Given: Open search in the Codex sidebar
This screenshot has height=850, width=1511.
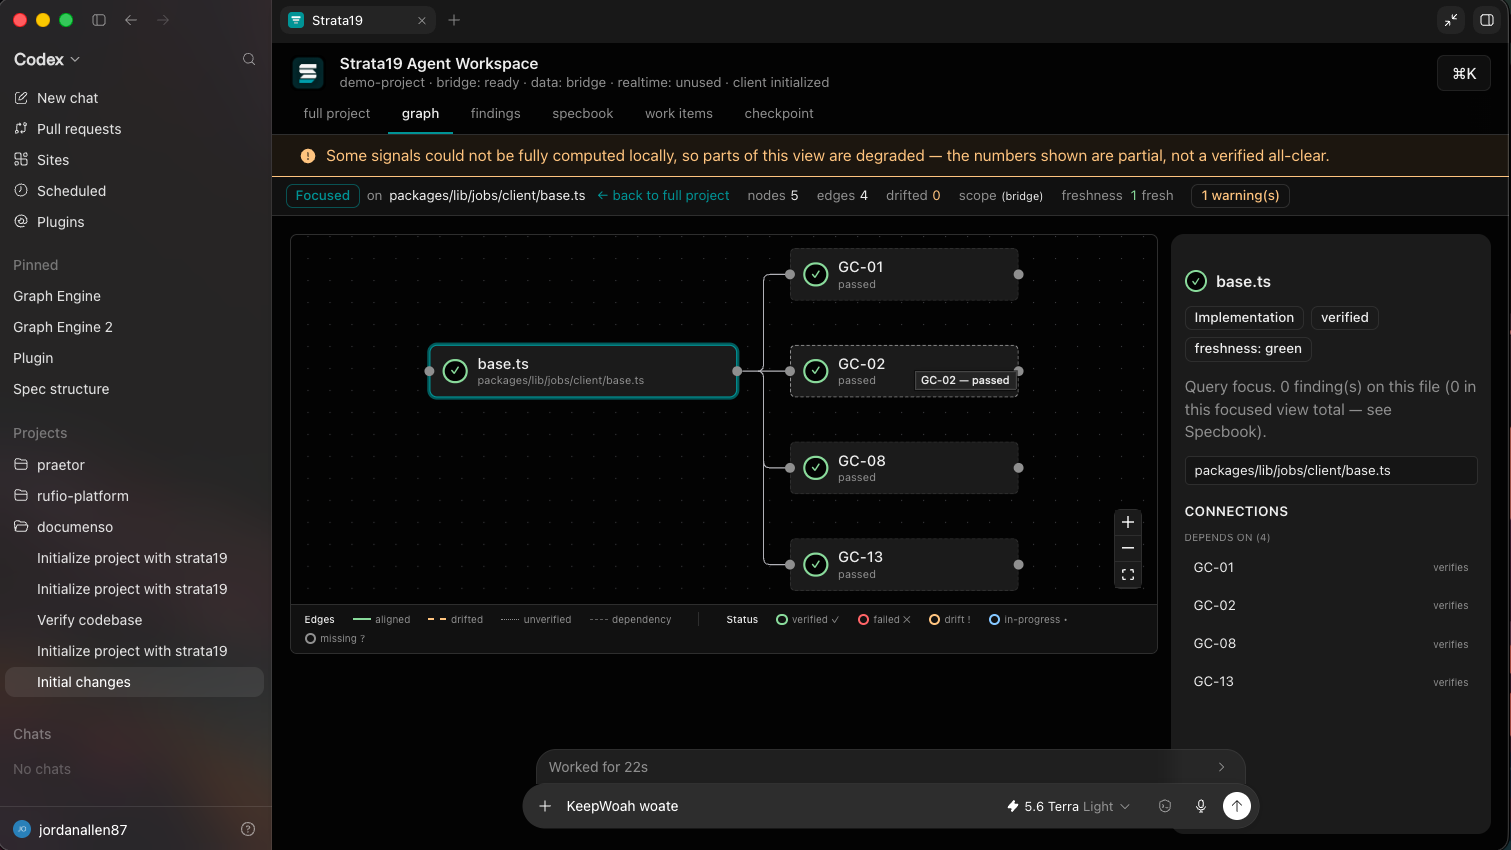Looking at the screenshot, I should click(249, 59).
